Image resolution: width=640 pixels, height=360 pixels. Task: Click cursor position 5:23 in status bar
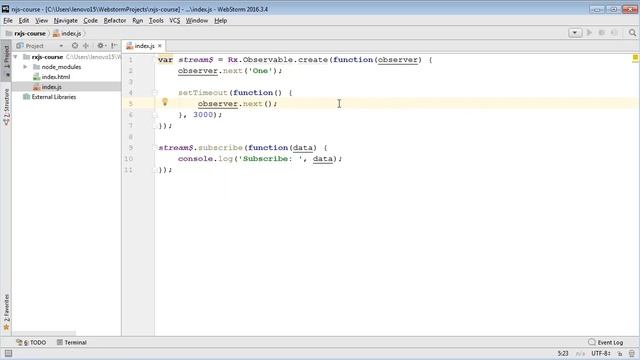point(563,353)
